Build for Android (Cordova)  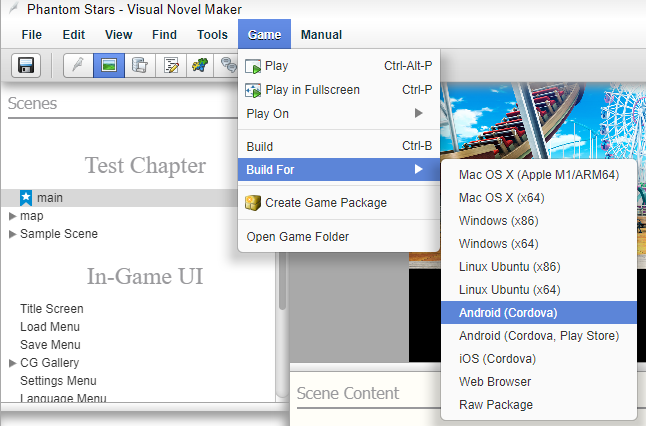539,313
